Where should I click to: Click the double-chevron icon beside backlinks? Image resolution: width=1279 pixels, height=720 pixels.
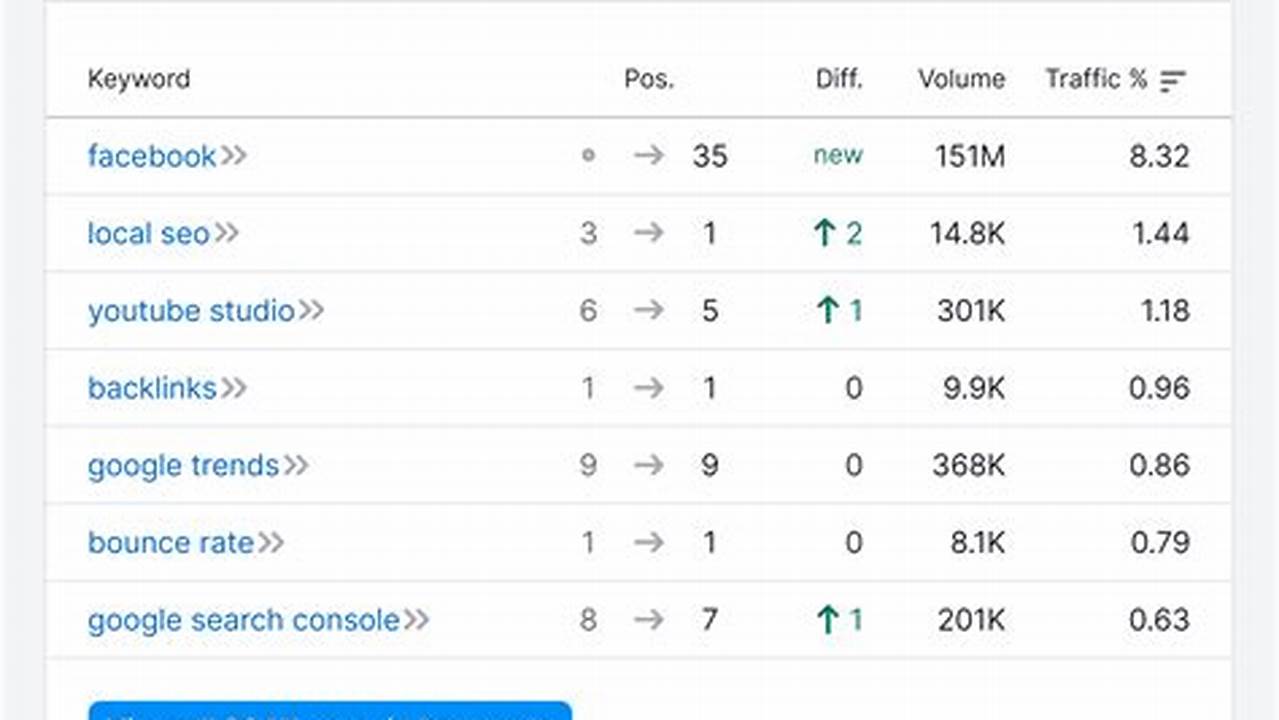tap(234, 388)
